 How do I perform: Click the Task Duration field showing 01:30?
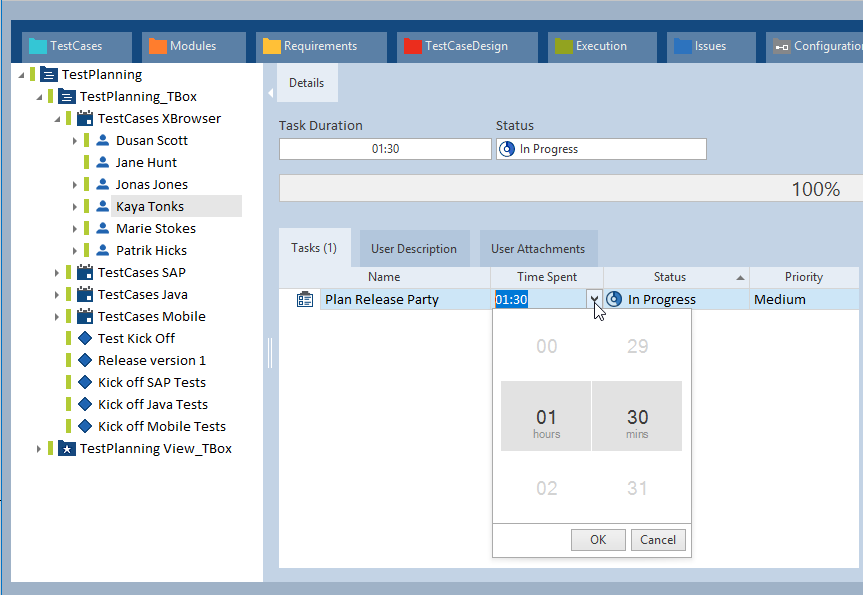pyautogui.click(x=384, y=149)
